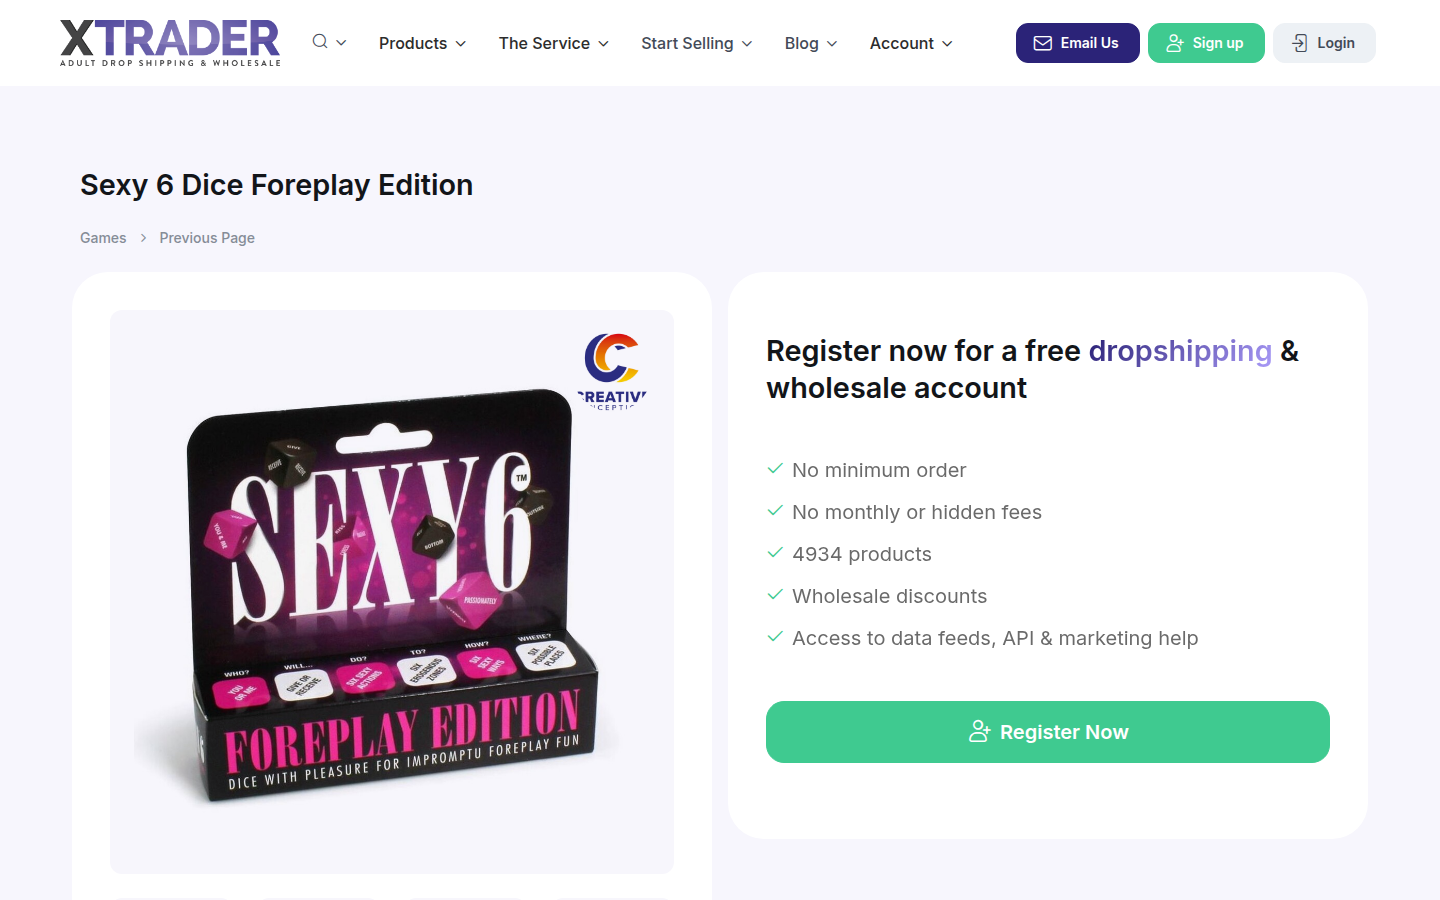Click the envelope icon in Email Us
1440x900 pixels.
(1042, 43)
